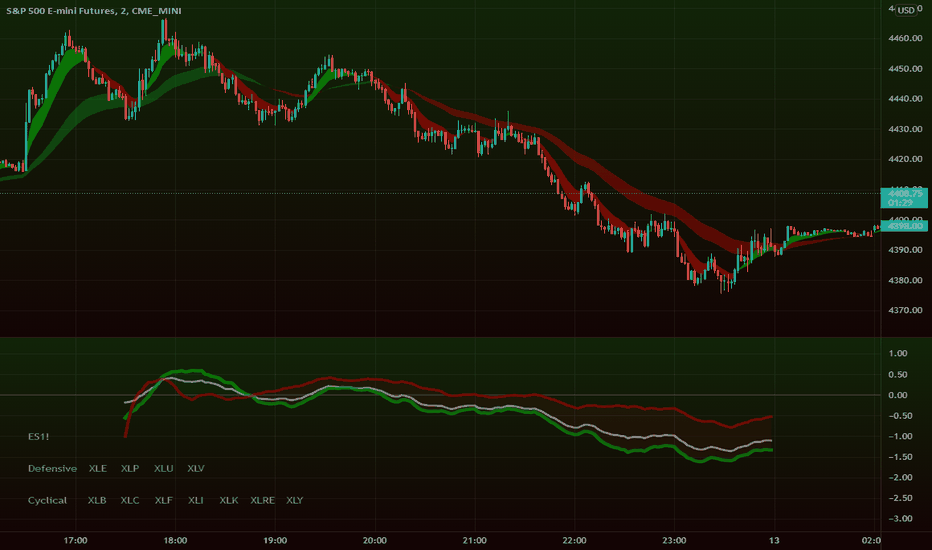This screenshot has height=550, width=932.
Task: Click the 4450.00 price axis label
Action: 905,68
